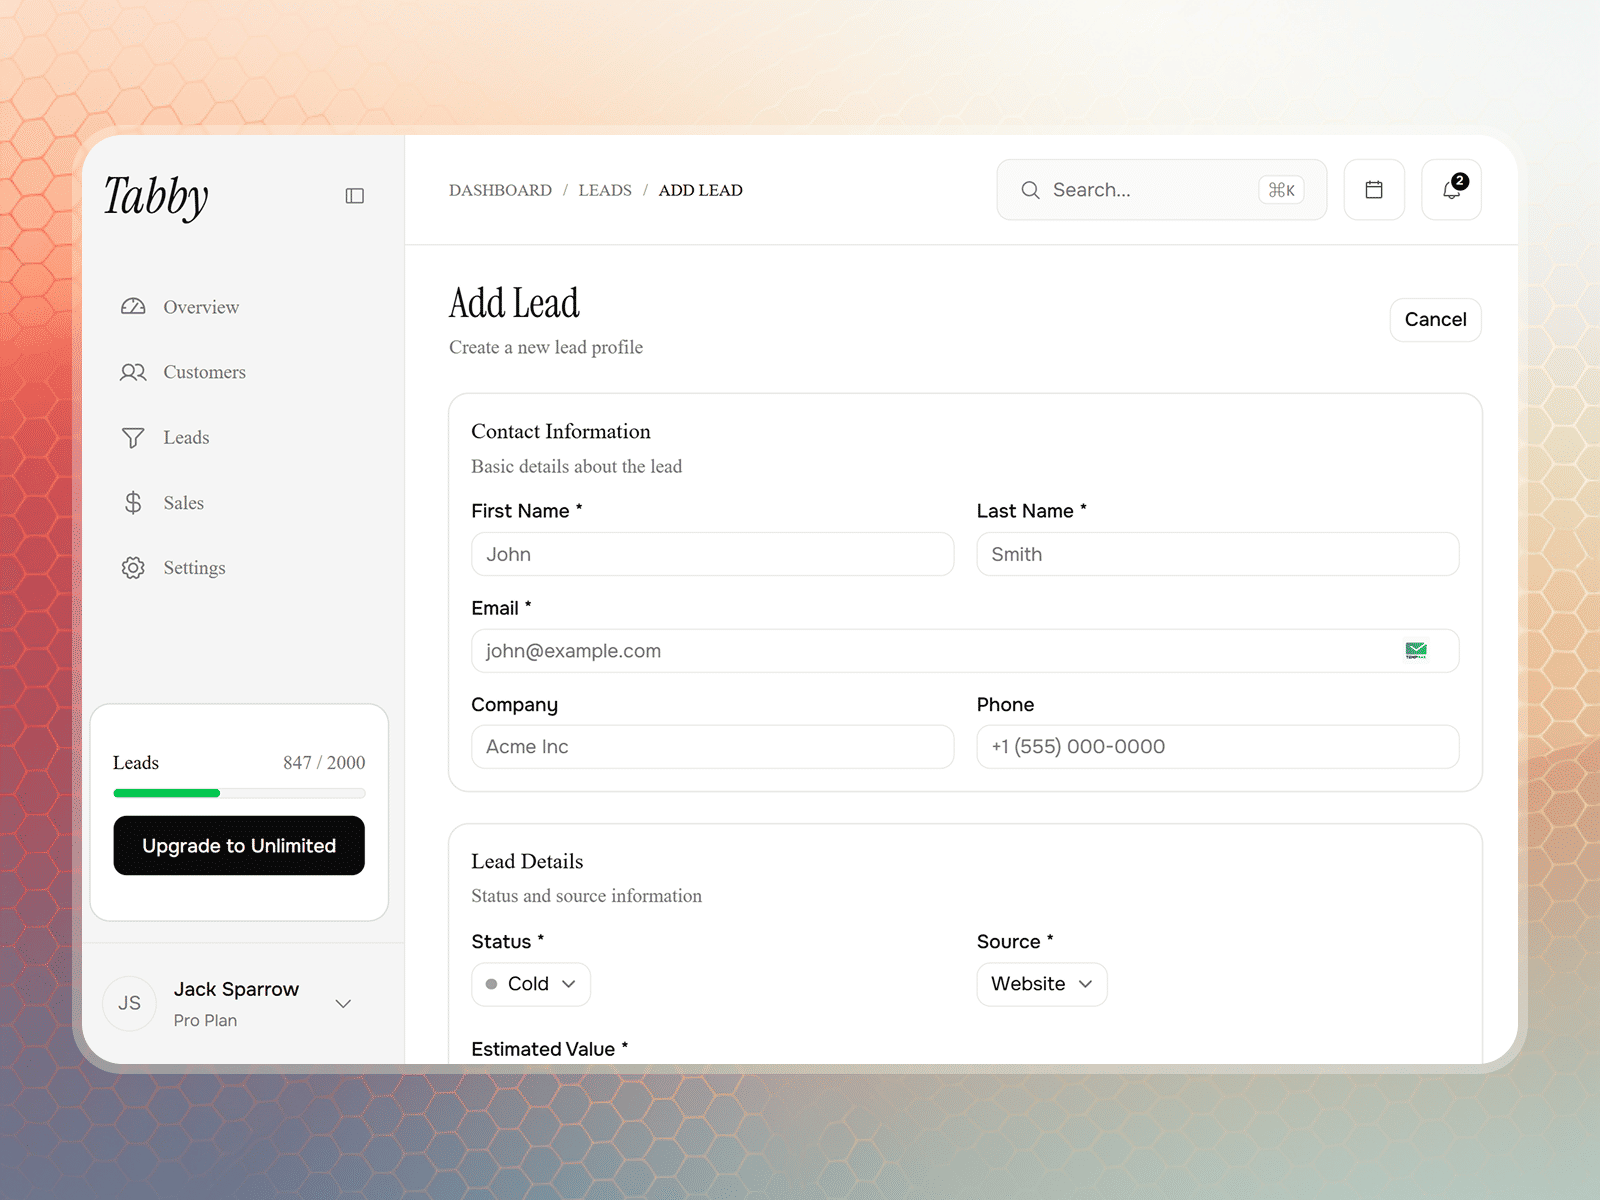Click the Leads funnel icon

coord(133,438)
